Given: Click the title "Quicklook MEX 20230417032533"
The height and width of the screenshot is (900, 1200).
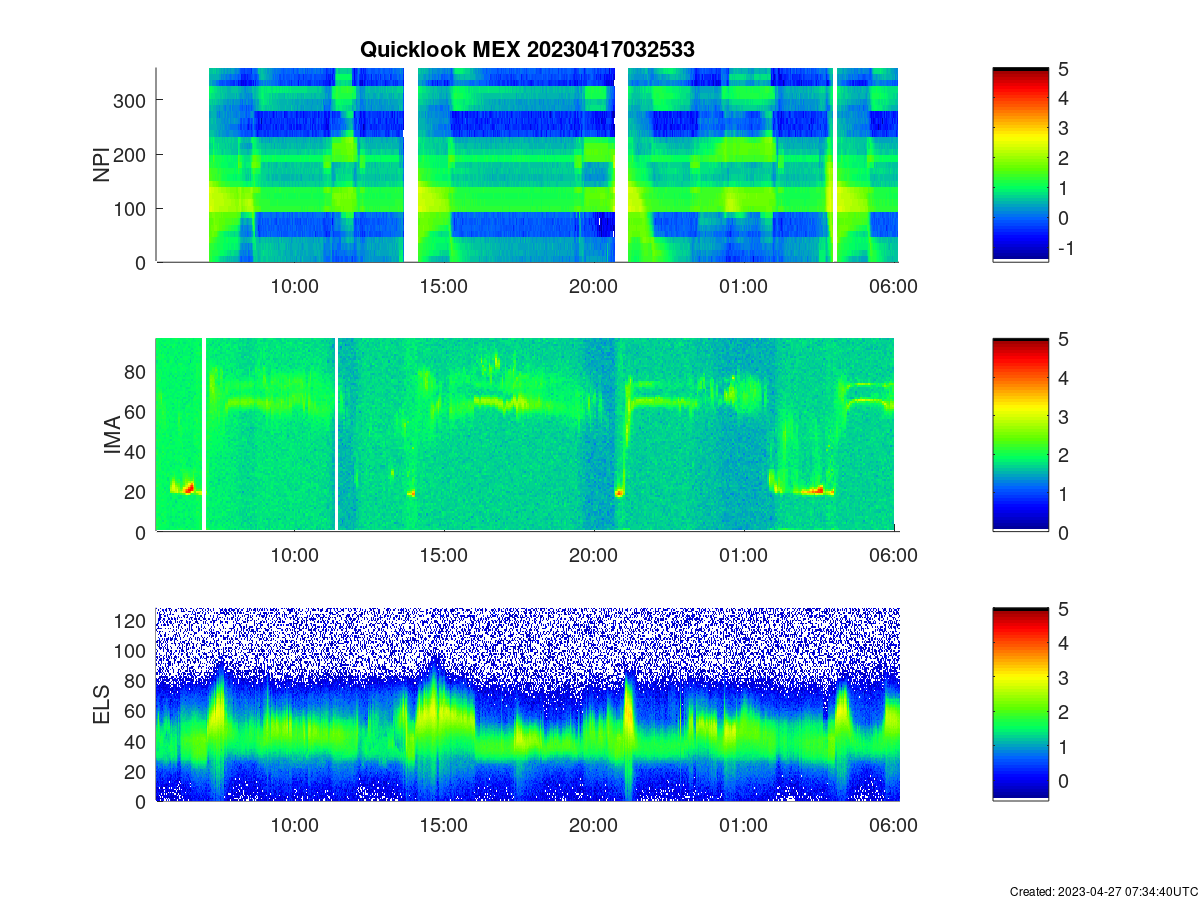Looking at the screenshot, I should pyautogui.click(x=527, y=49).
